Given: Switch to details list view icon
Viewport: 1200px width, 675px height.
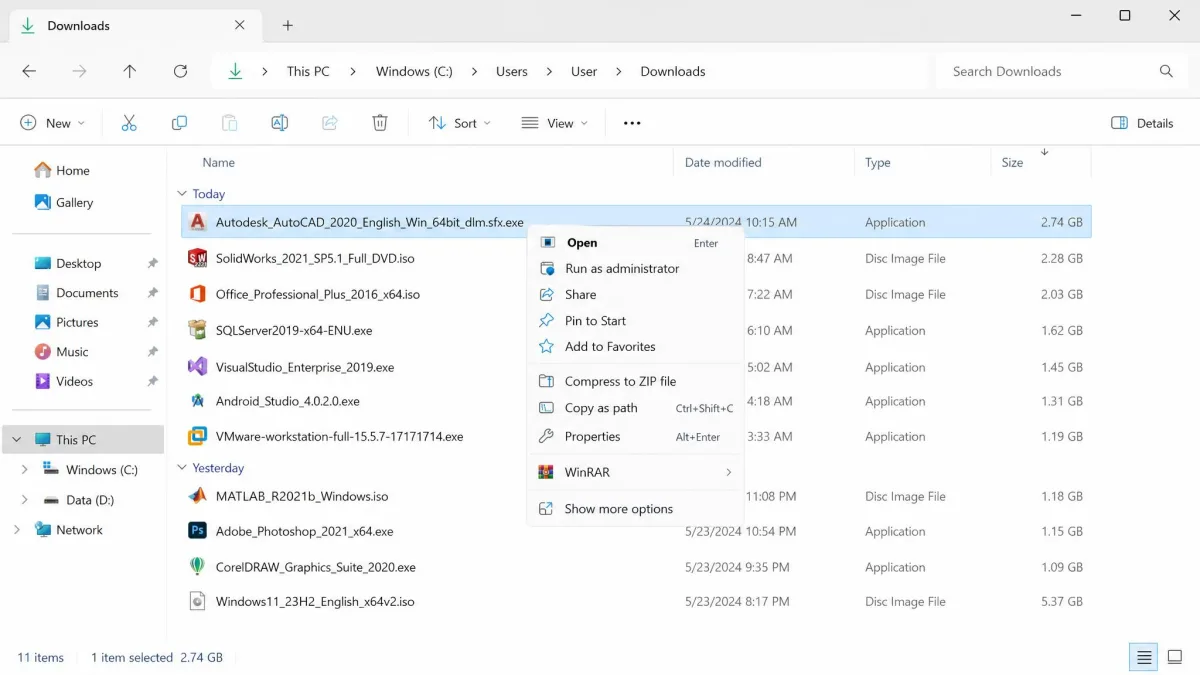Looking at the screenshot, I should (x=1144, y=657).
